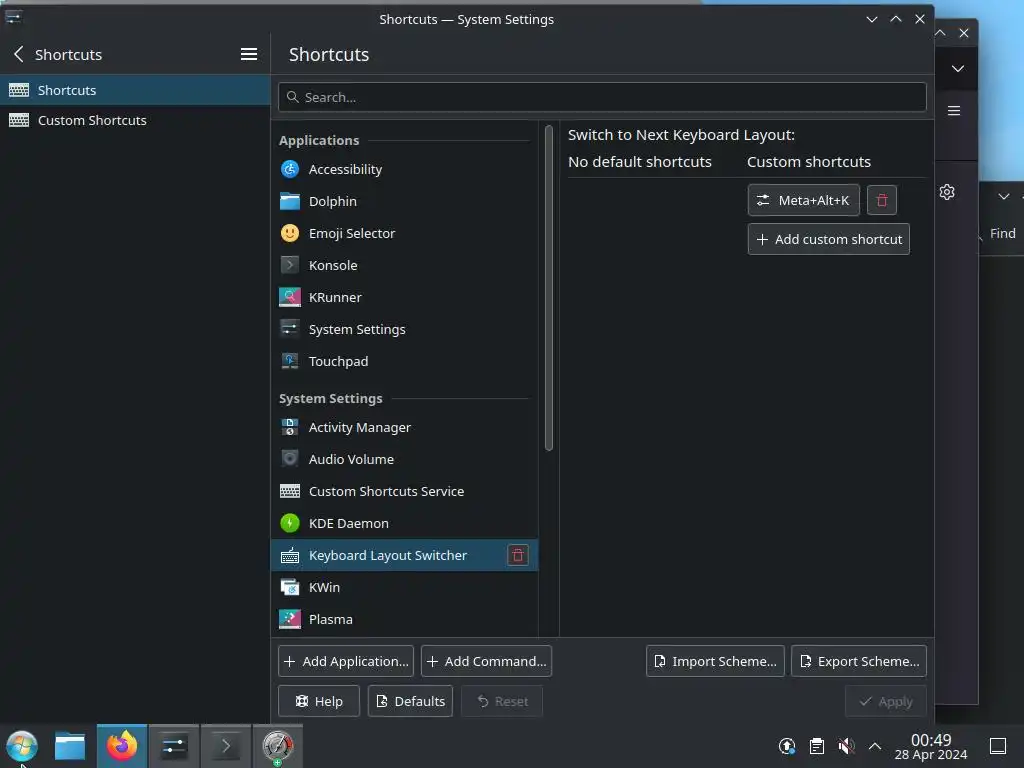The width and height of the screenshot is (1024, 768).
Task: Select the Emoji Selector entry
Action: click(x=404, y=233)
